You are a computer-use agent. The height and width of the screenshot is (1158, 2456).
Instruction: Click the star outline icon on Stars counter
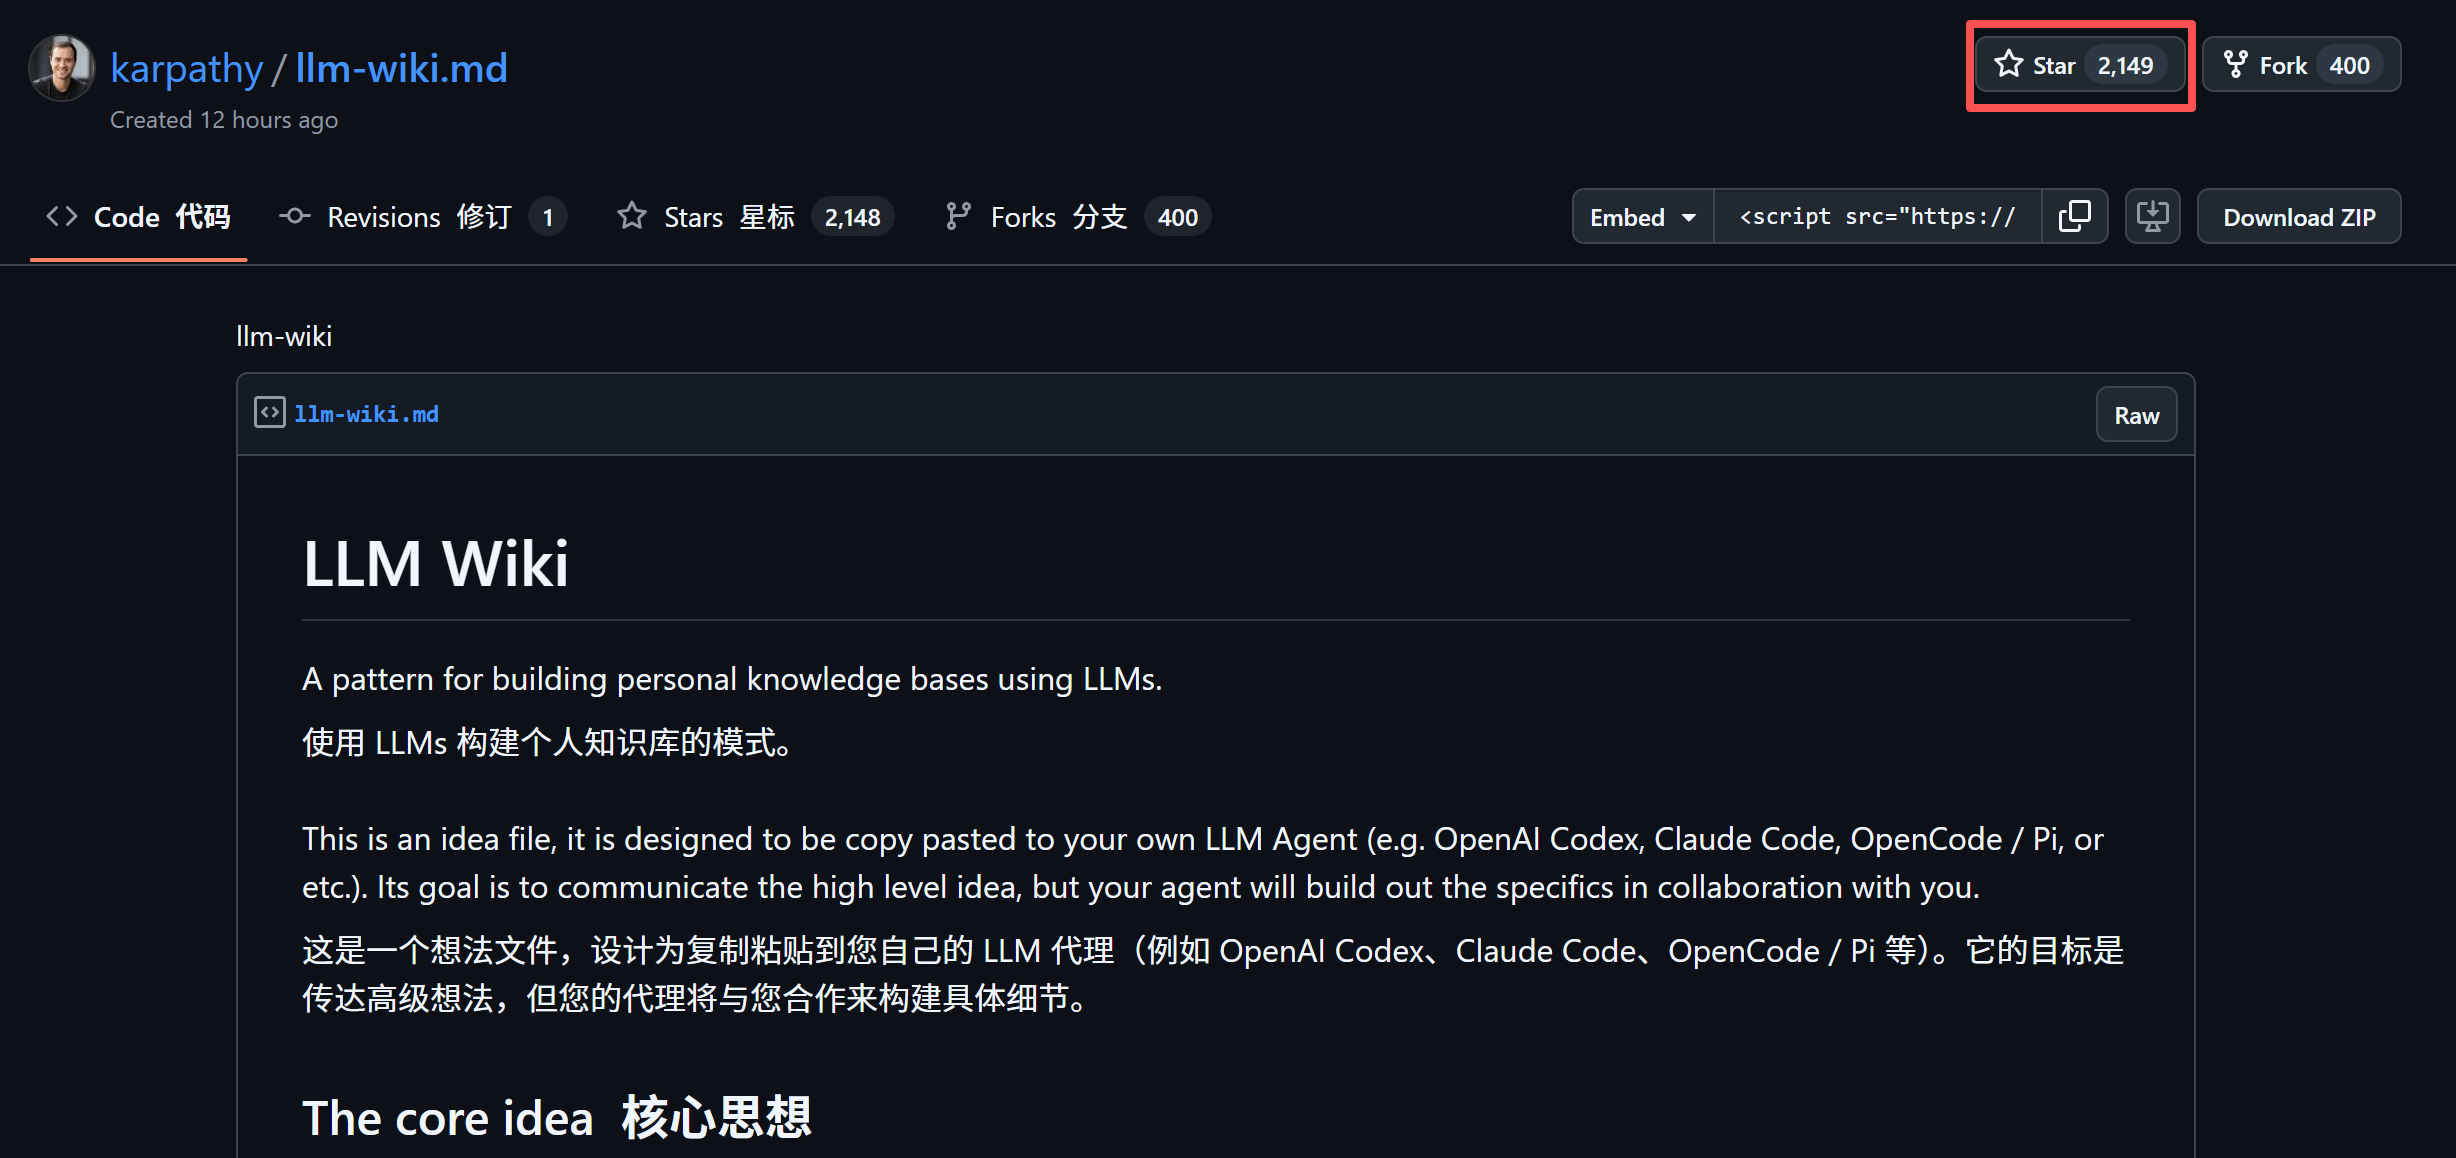point(632,216)
